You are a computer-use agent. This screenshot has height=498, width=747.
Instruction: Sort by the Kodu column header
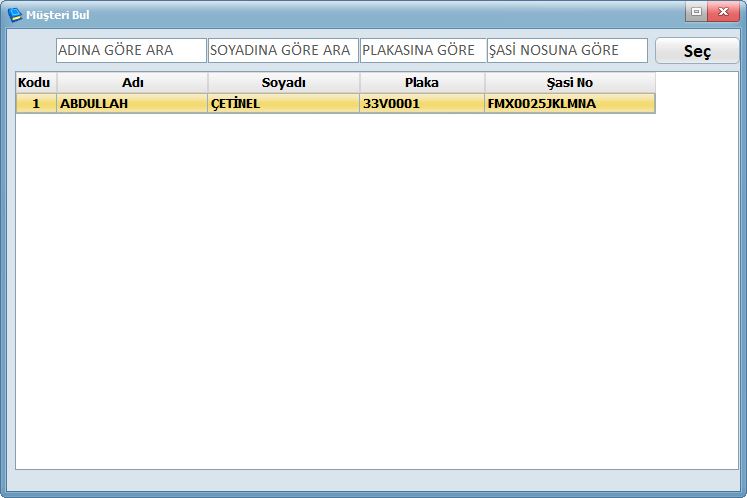tap(36, 83)
